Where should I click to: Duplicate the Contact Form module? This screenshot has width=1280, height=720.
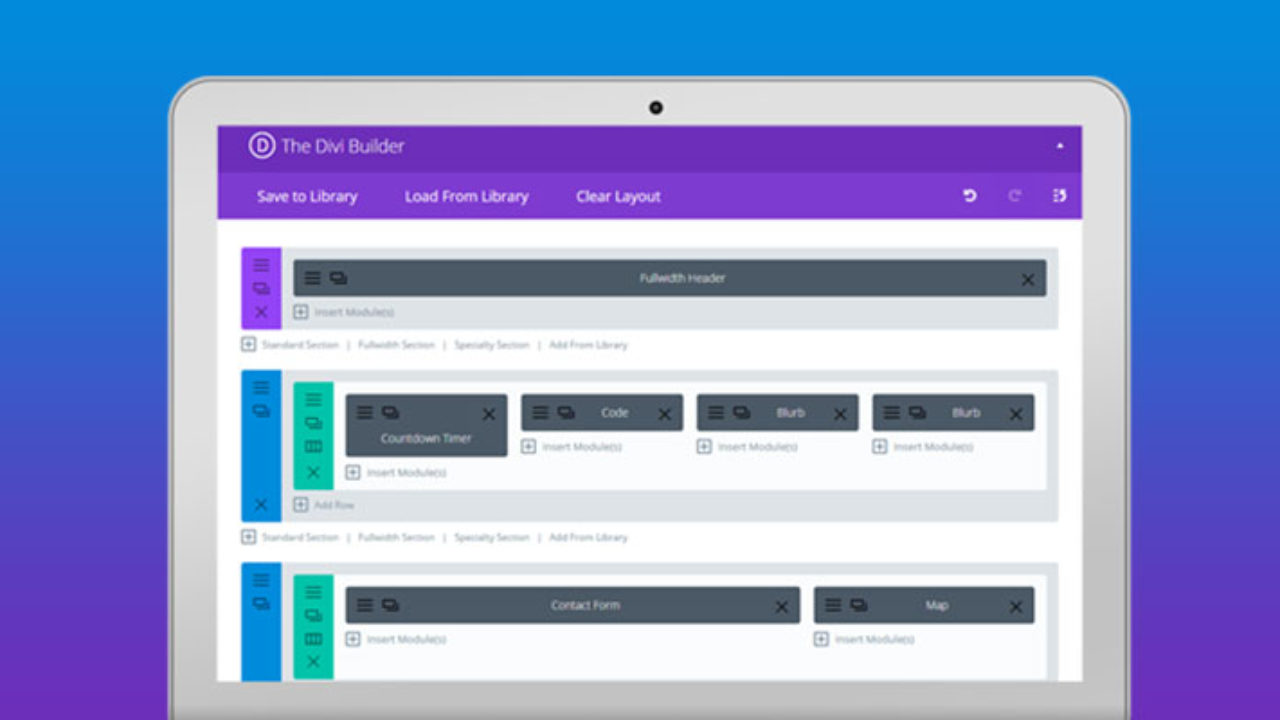tap(390, 605)
